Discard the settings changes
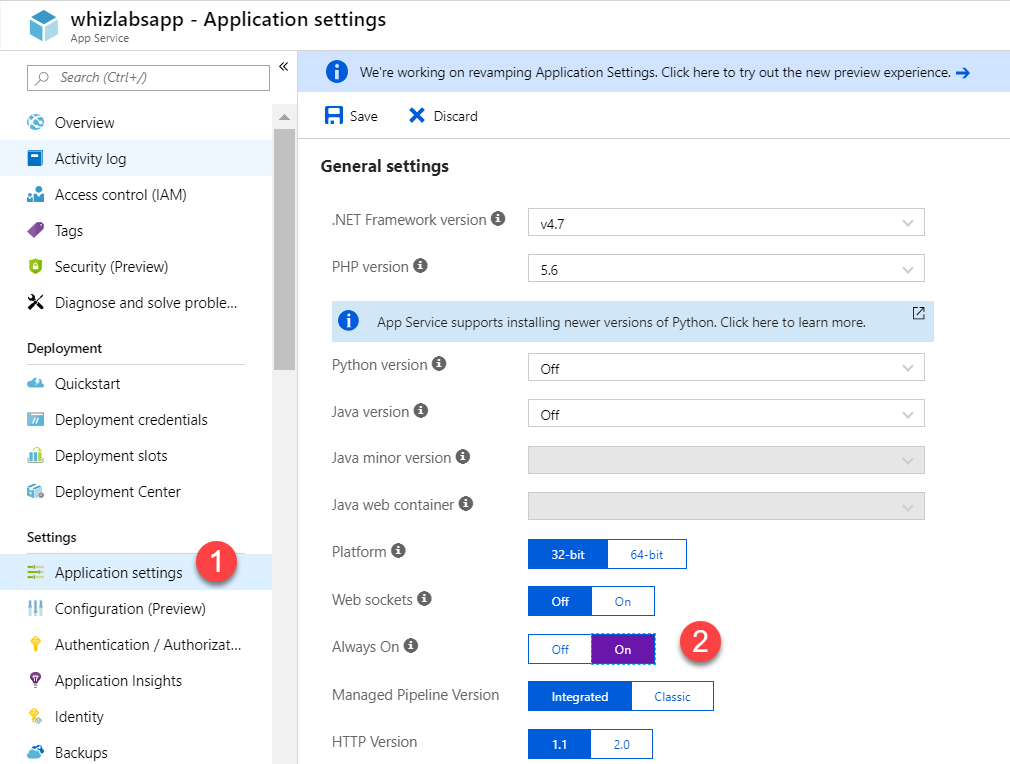This screenshot has width=1010, height=764. click(x=443, y=116)
